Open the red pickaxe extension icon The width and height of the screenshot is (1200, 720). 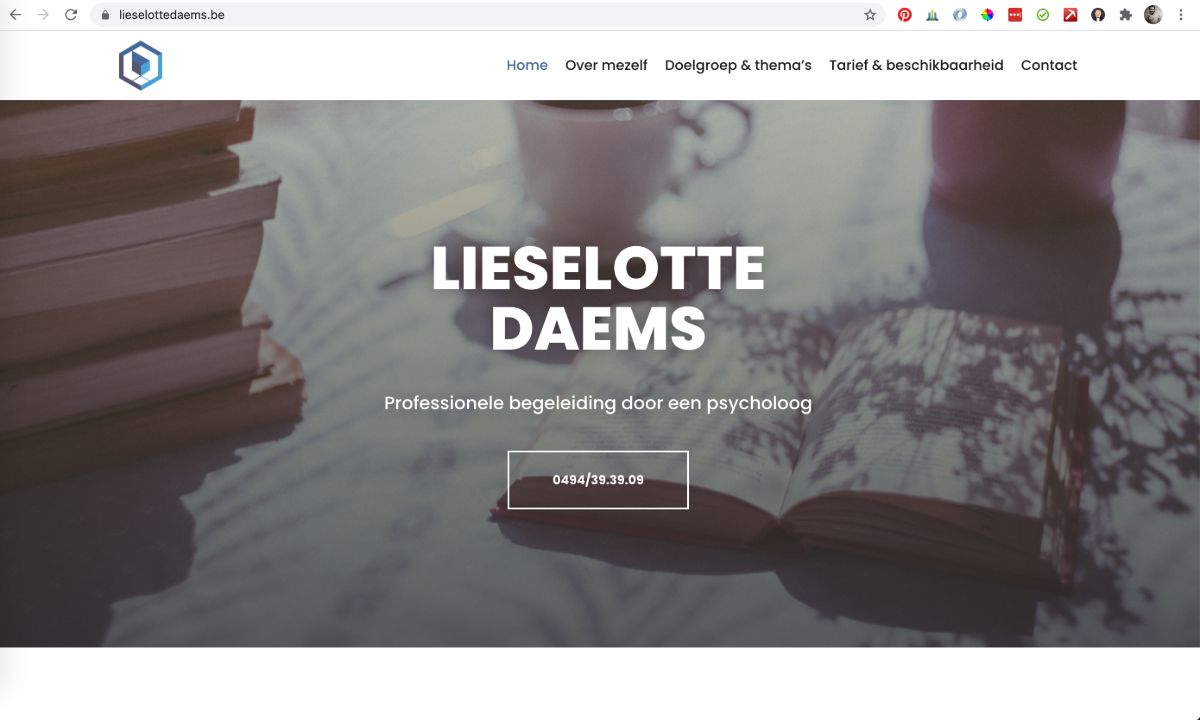point(1070,15)
